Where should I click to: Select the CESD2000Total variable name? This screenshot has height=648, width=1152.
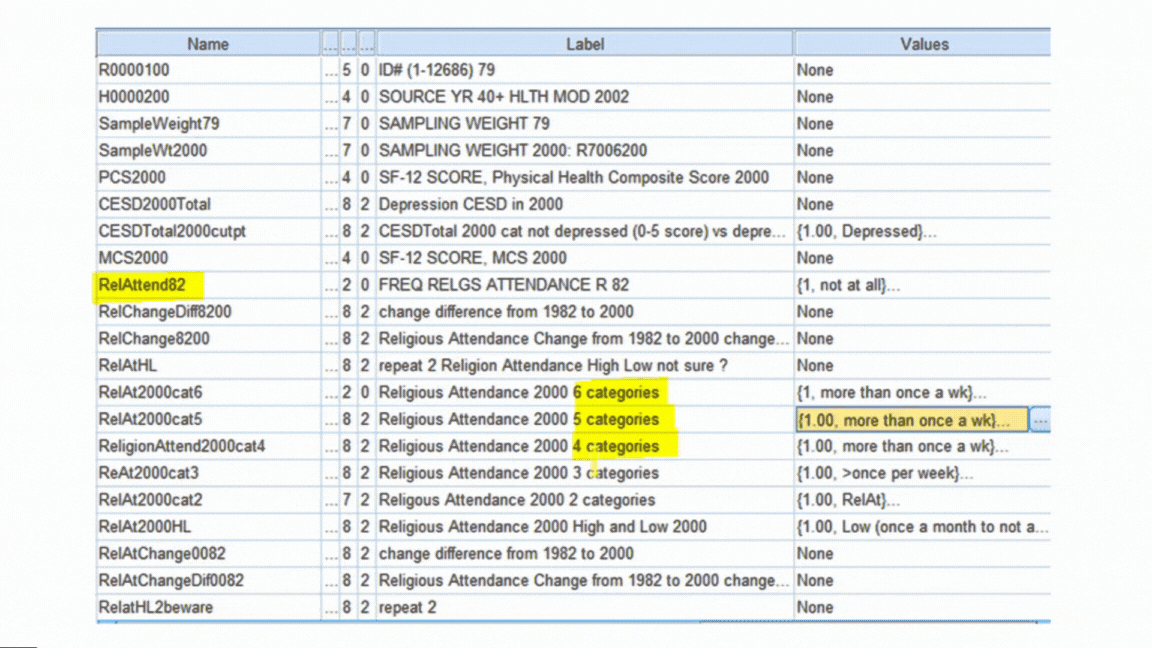pyautogui.click(x=155, y=204)
